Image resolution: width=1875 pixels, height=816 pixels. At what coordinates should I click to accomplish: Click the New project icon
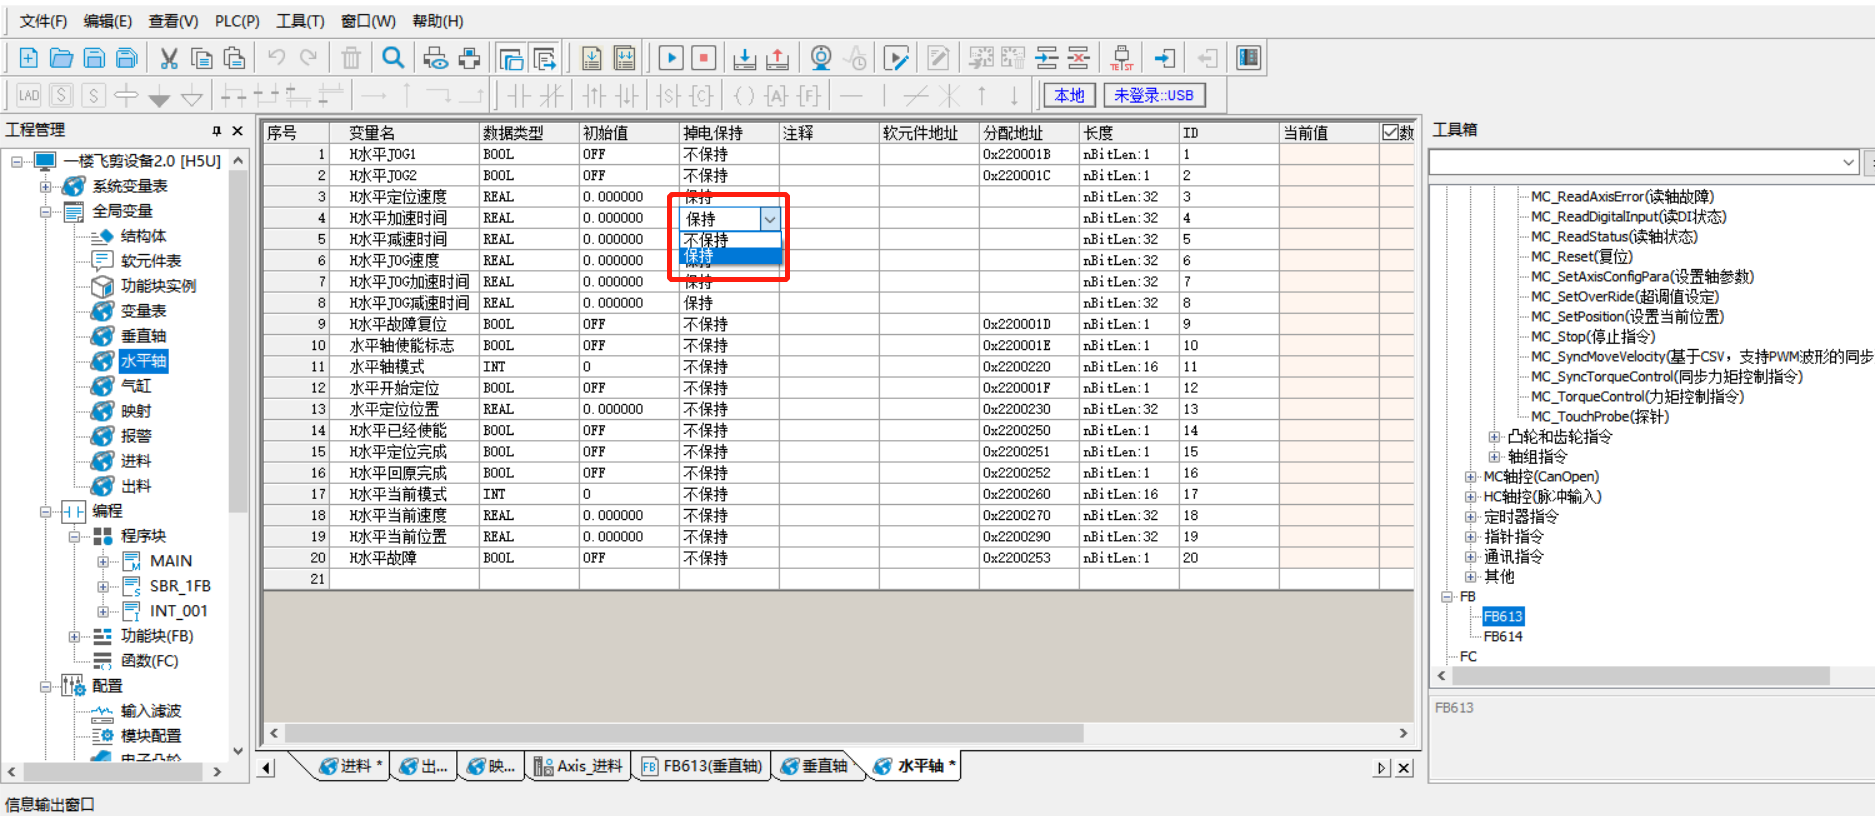28,58
